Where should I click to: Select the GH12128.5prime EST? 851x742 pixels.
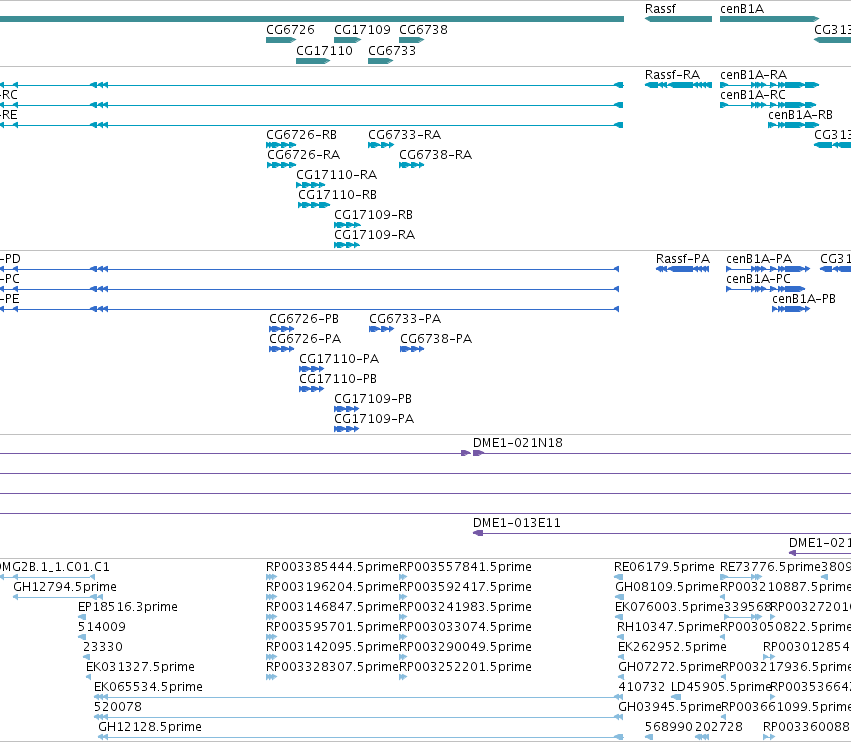(x=361, y=737)
